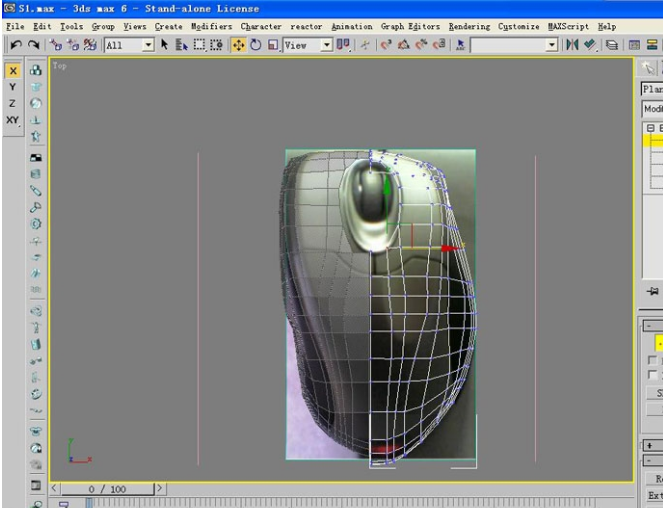Open the Rendering menu
663x508 pixels.
469,26
